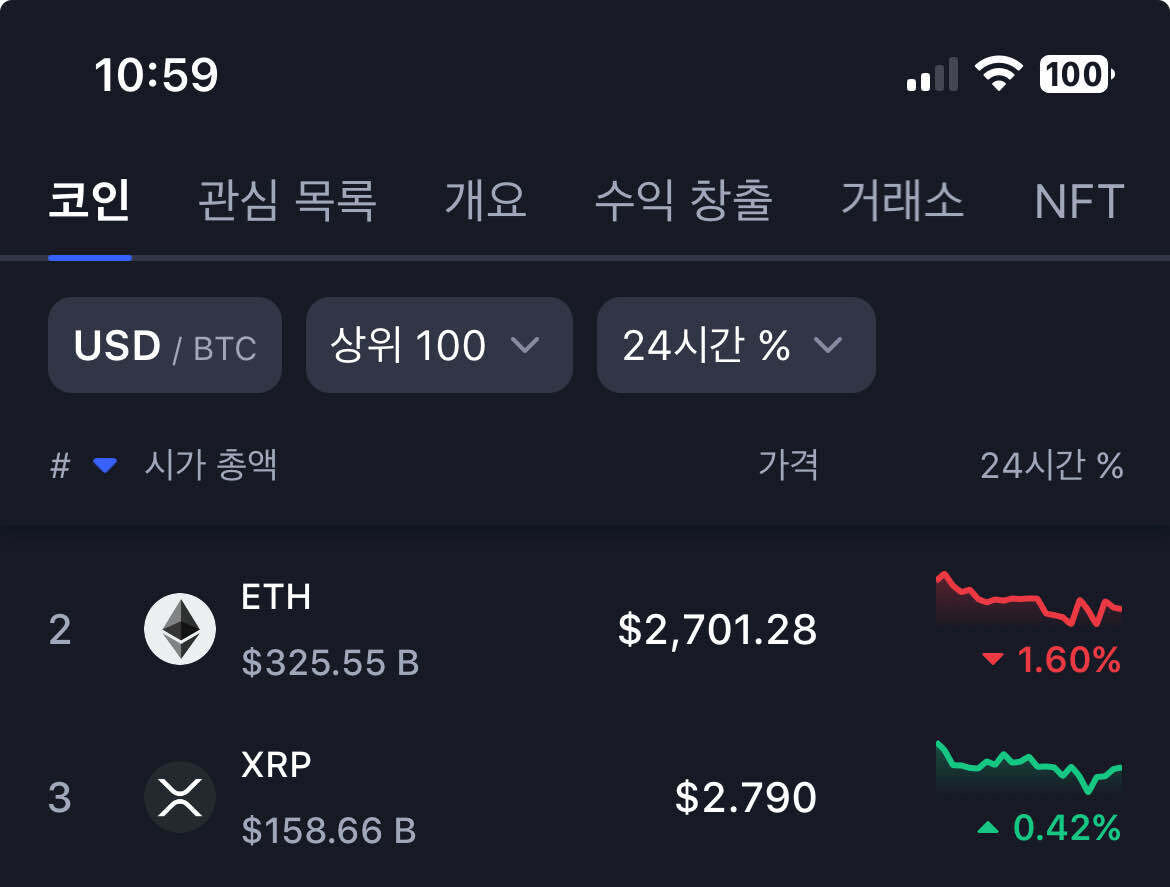This screenshot has height=887, width=1170.
Task: Click the ETH price of $2,701.28
Action: [x=718, y=629]
